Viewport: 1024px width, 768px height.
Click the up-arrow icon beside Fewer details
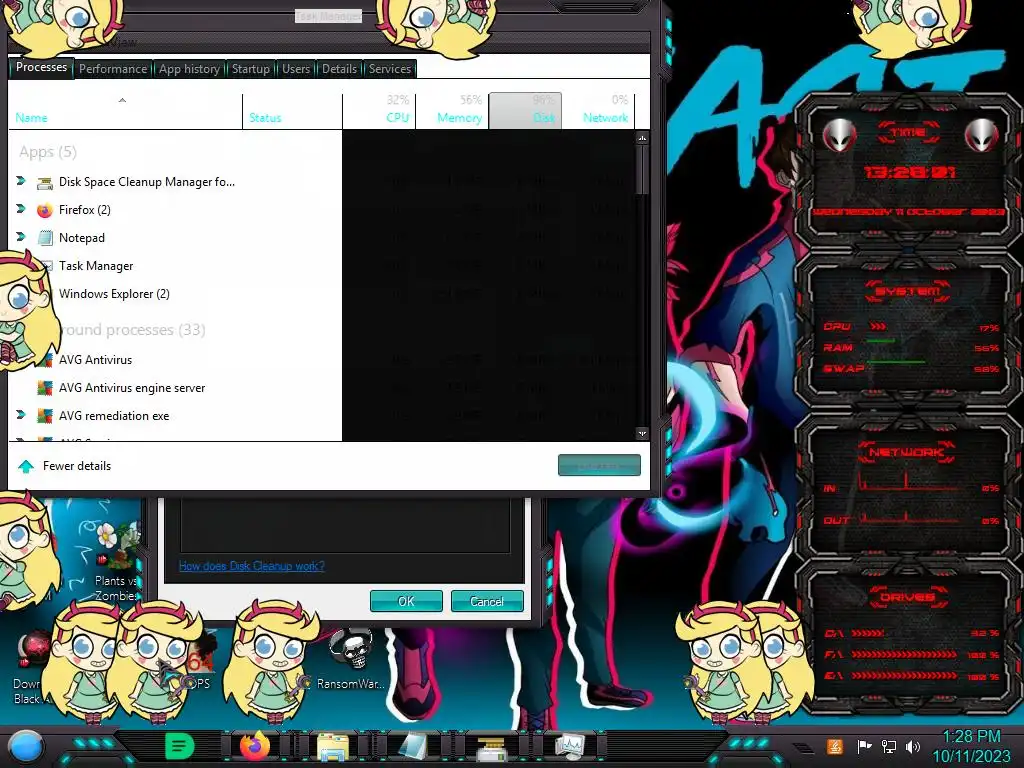click(x=26, y=466)
